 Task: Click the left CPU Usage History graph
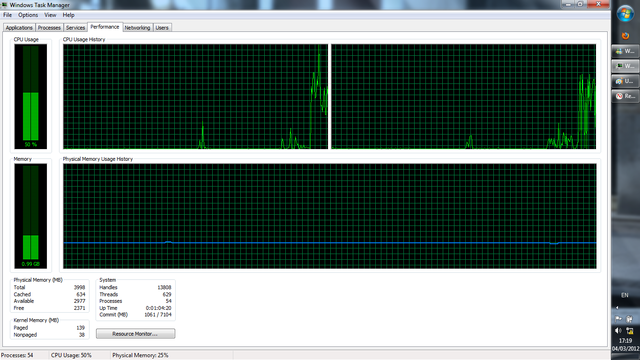(x=196, y=96)
